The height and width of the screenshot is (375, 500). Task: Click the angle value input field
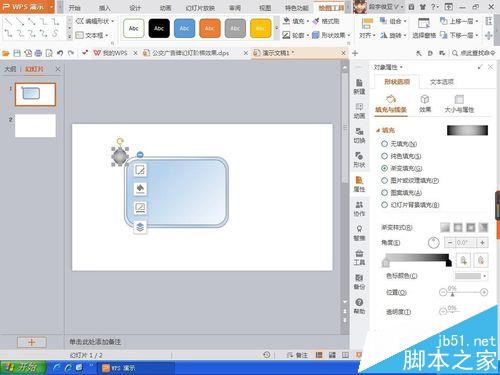pos(466,243)
